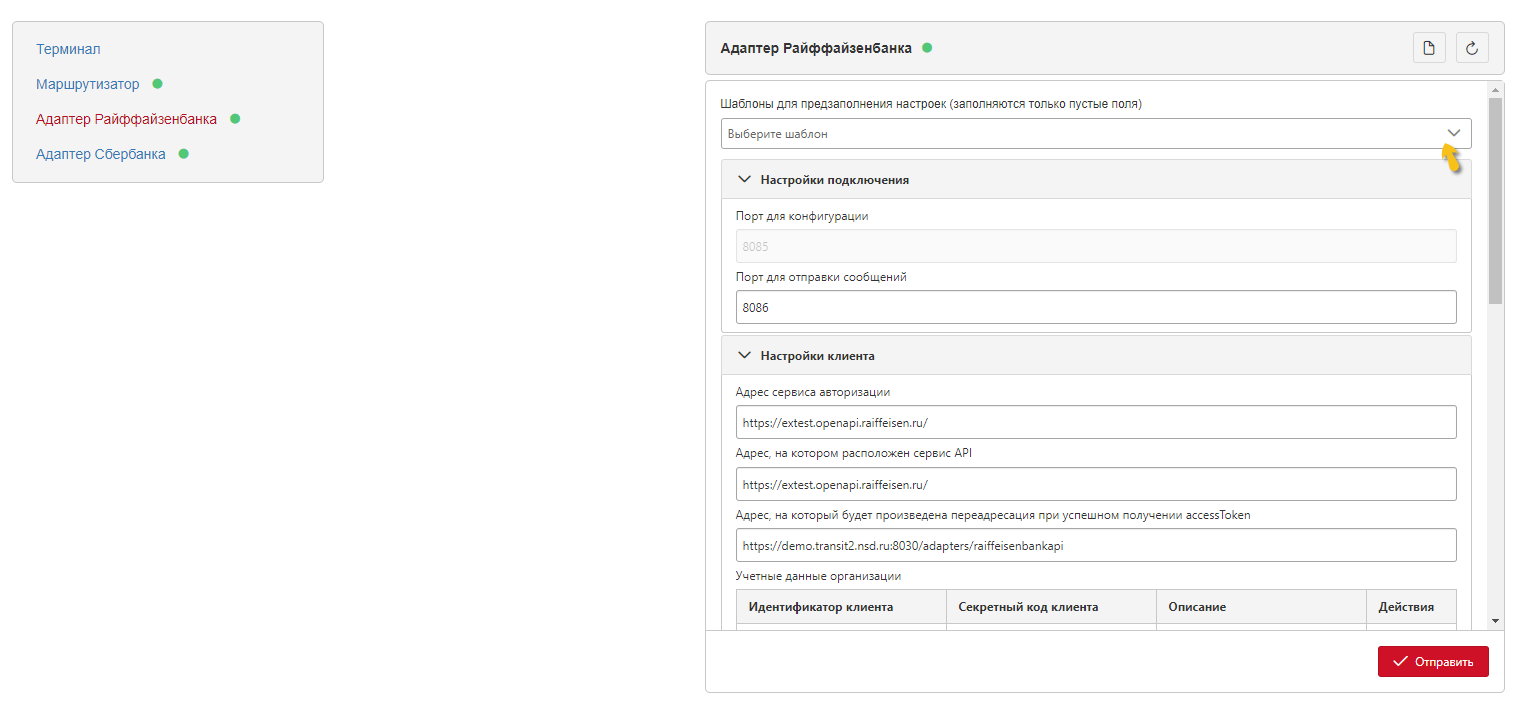Viewport: 1514px width, 708px height.
Task: Click the Адрес сервиса авторизации field
Action: point(1096,422)
